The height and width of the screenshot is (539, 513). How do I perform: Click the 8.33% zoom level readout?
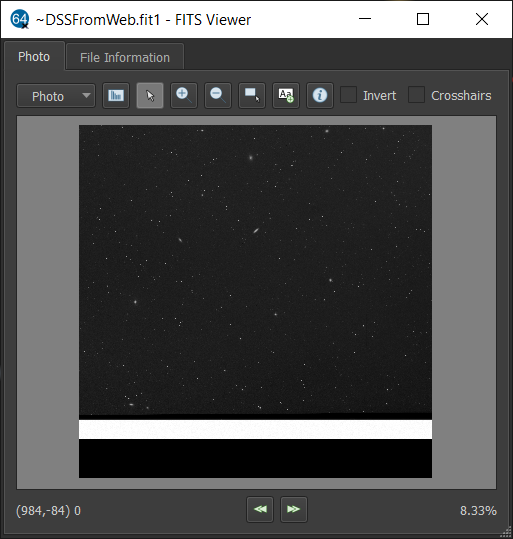click(478, 510)
